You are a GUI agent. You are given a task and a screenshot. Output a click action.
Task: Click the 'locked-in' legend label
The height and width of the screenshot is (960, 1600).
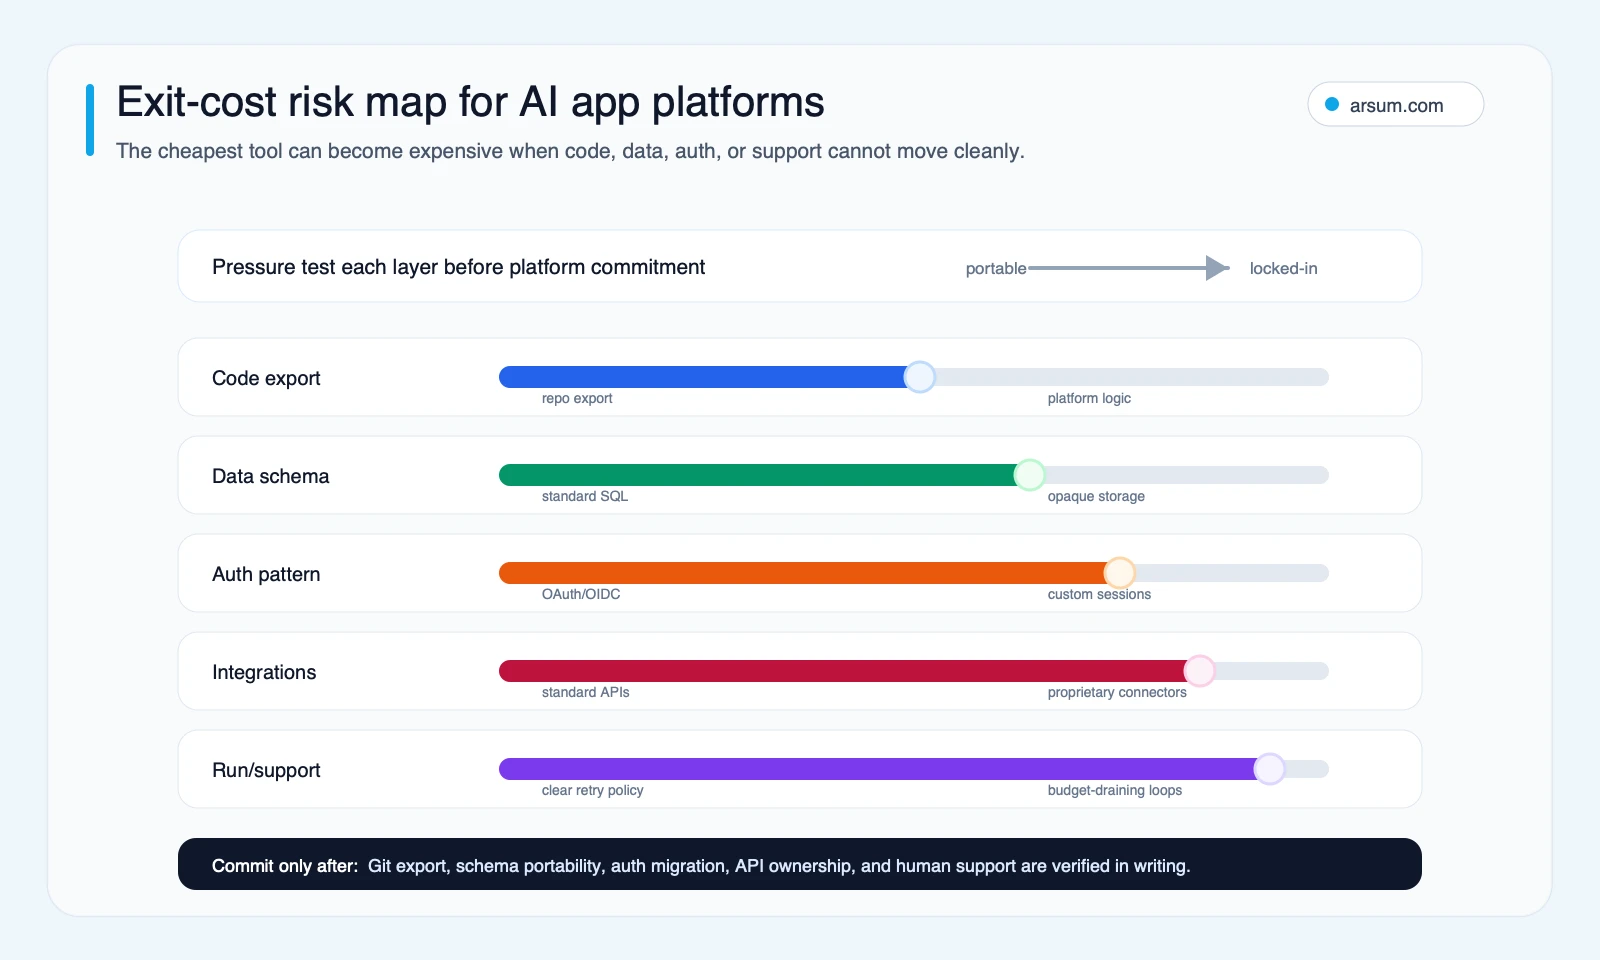pyautogui.click(x=1283, y=268)
